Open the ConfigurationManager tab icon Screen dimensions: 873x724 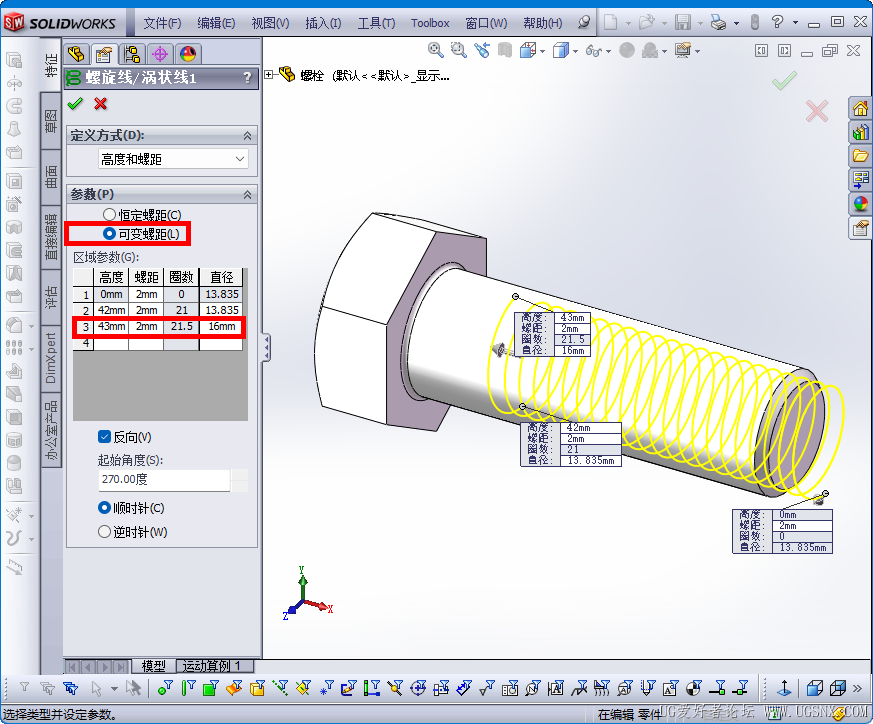click(x=132, y=54)
